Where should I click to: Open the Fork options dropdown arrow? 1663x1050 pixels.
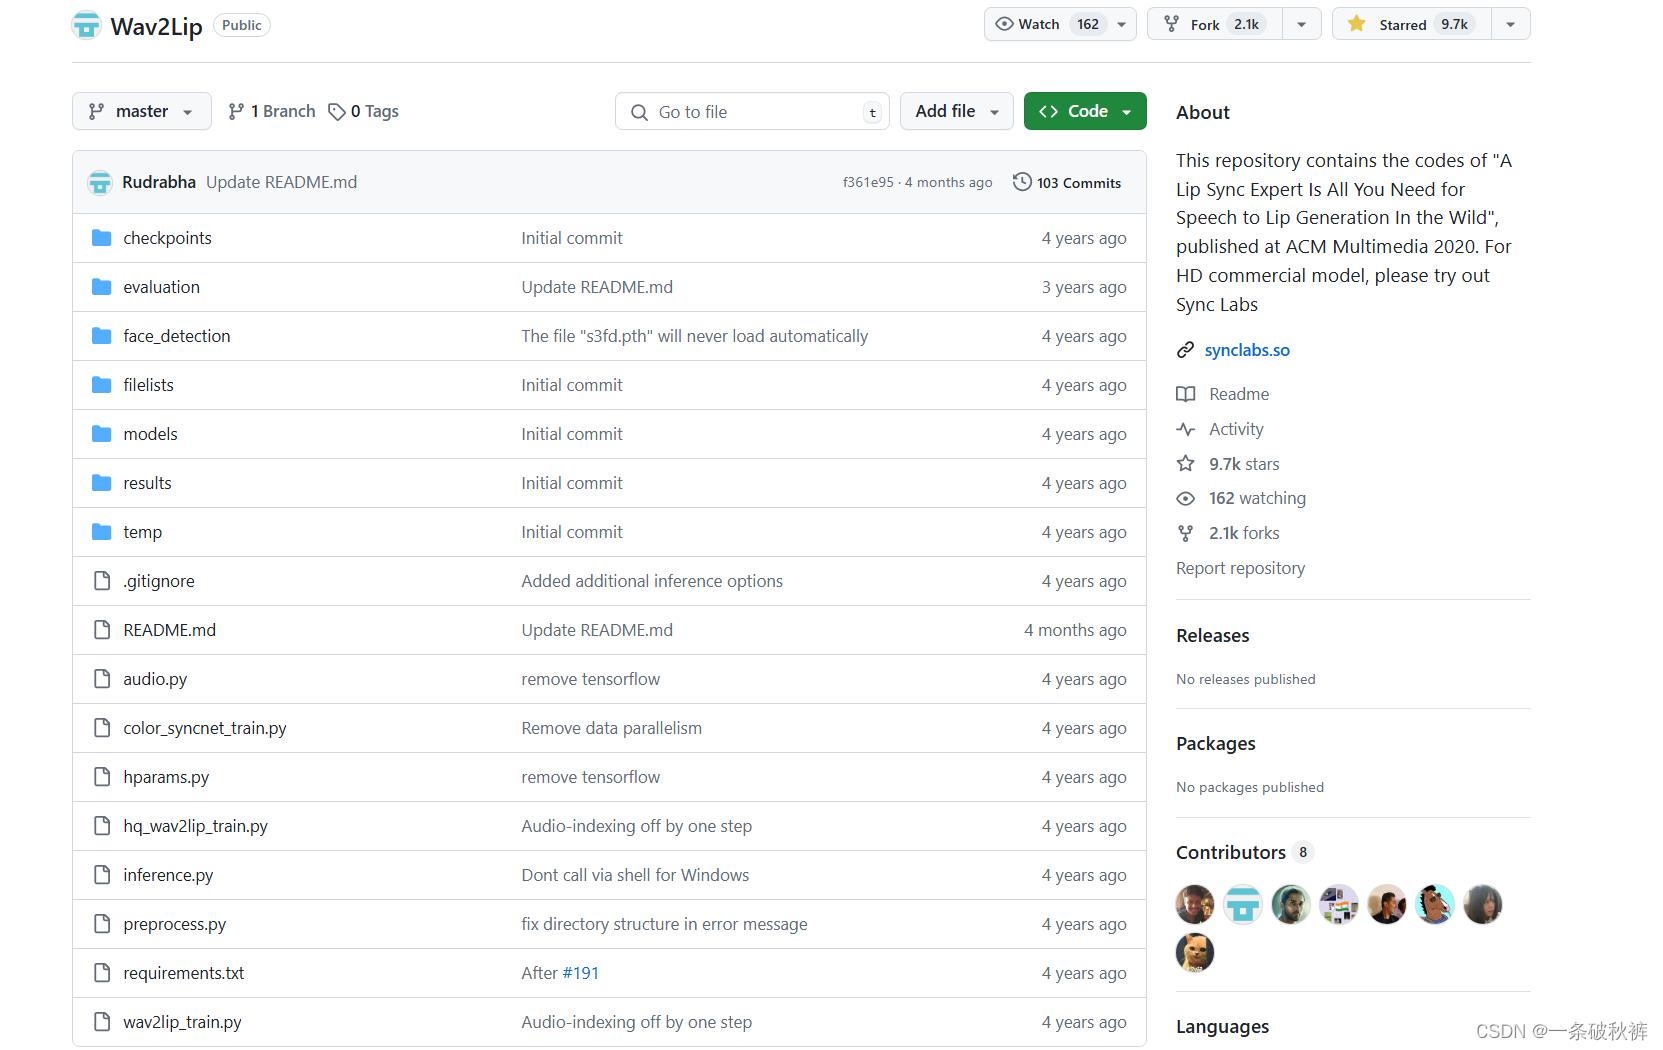(x=1301, y=24)
